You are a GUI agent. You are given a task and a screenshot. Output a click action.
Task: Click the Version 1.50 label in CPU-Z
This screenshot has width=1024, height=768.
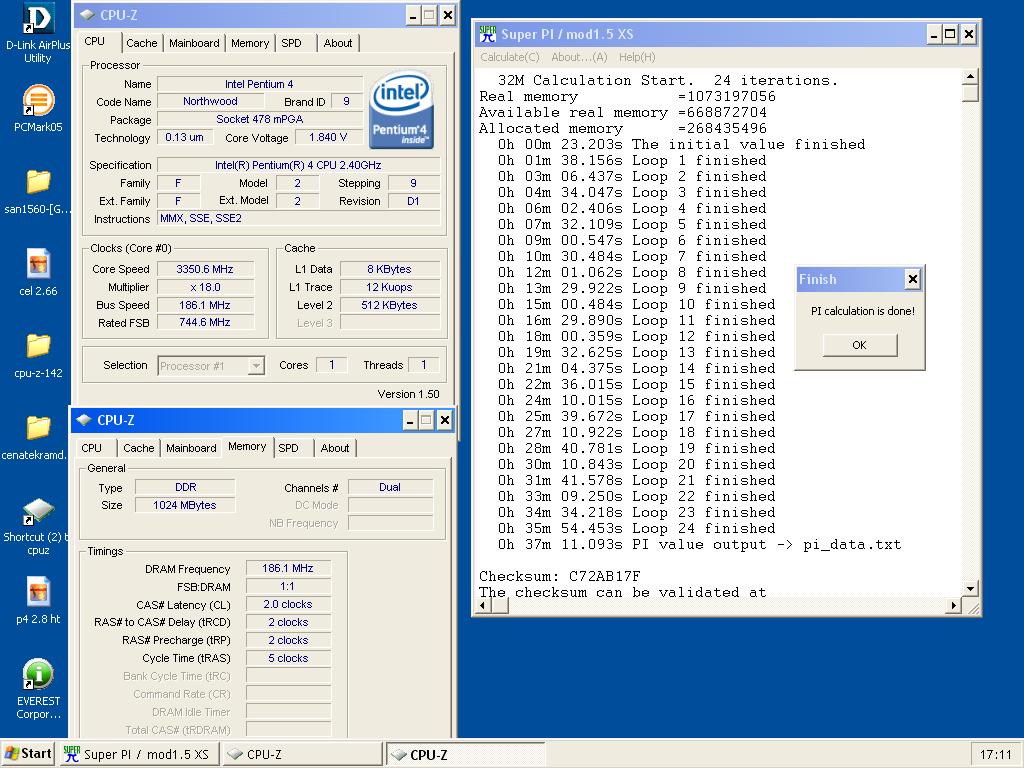coord(408,394)
